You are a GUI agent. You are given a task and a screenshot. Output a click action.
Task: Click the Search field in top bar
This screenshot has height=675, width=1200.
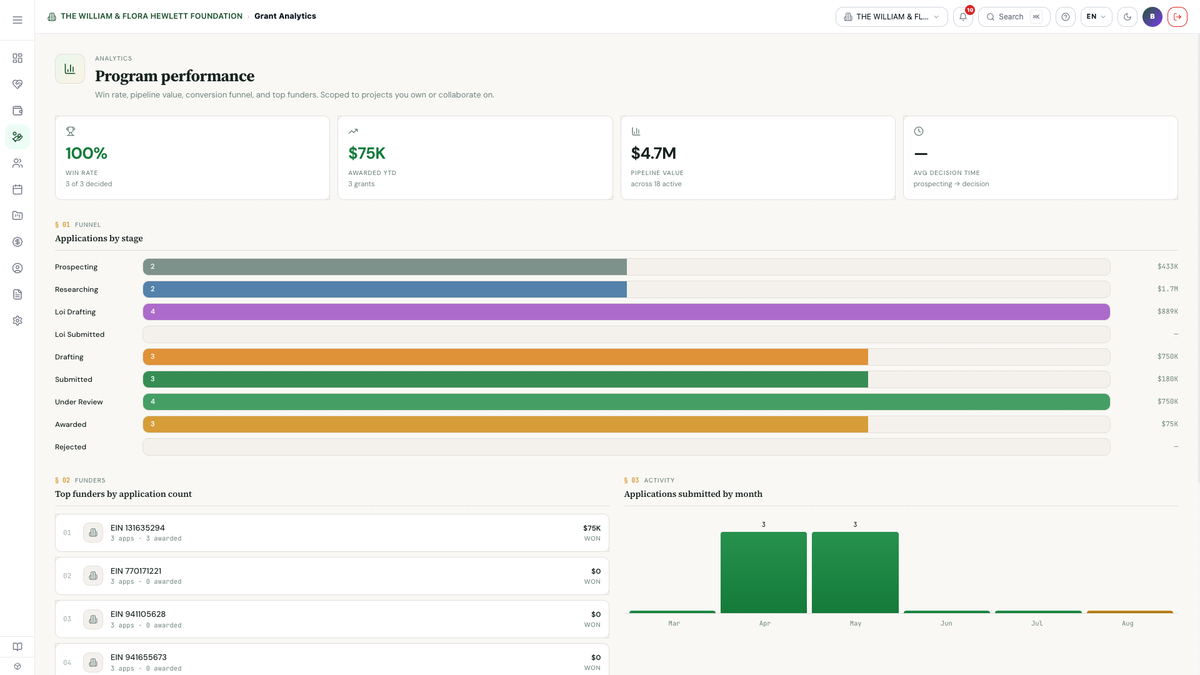pyautogui.click(x=1014, y=17)
